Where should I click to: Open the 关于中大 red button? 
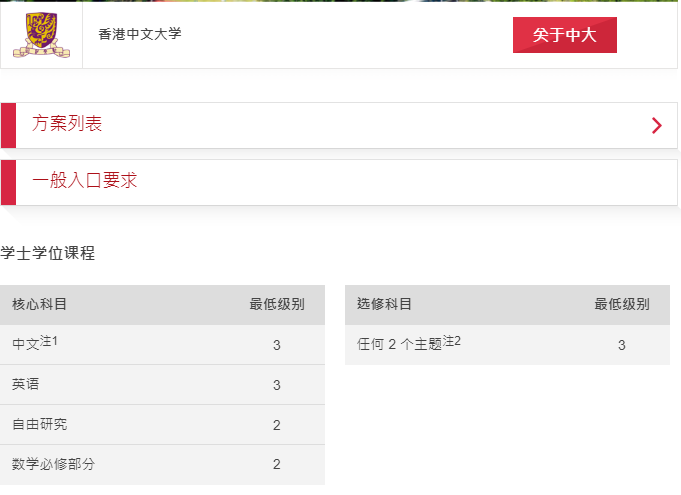coord(565,35)
